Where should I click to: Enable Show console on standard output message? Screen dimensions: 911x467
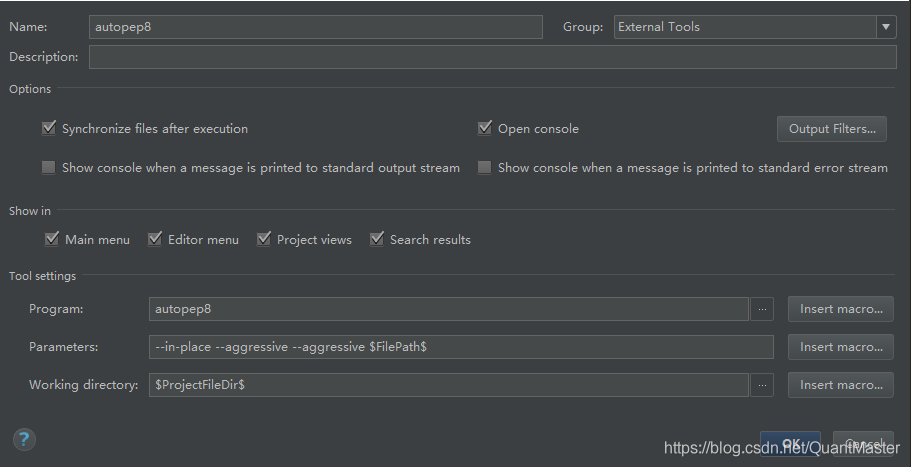49,168
